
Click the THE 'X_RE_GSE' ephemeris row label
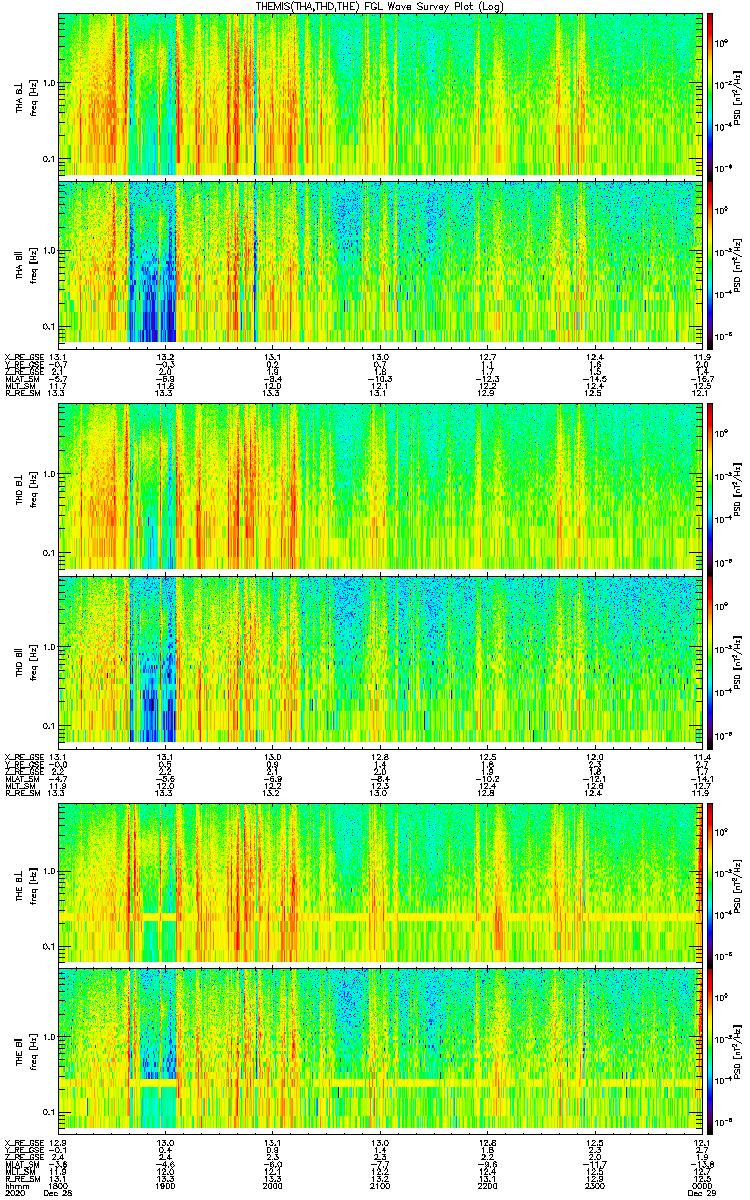pyautogui.click(x=24, y=1142)
